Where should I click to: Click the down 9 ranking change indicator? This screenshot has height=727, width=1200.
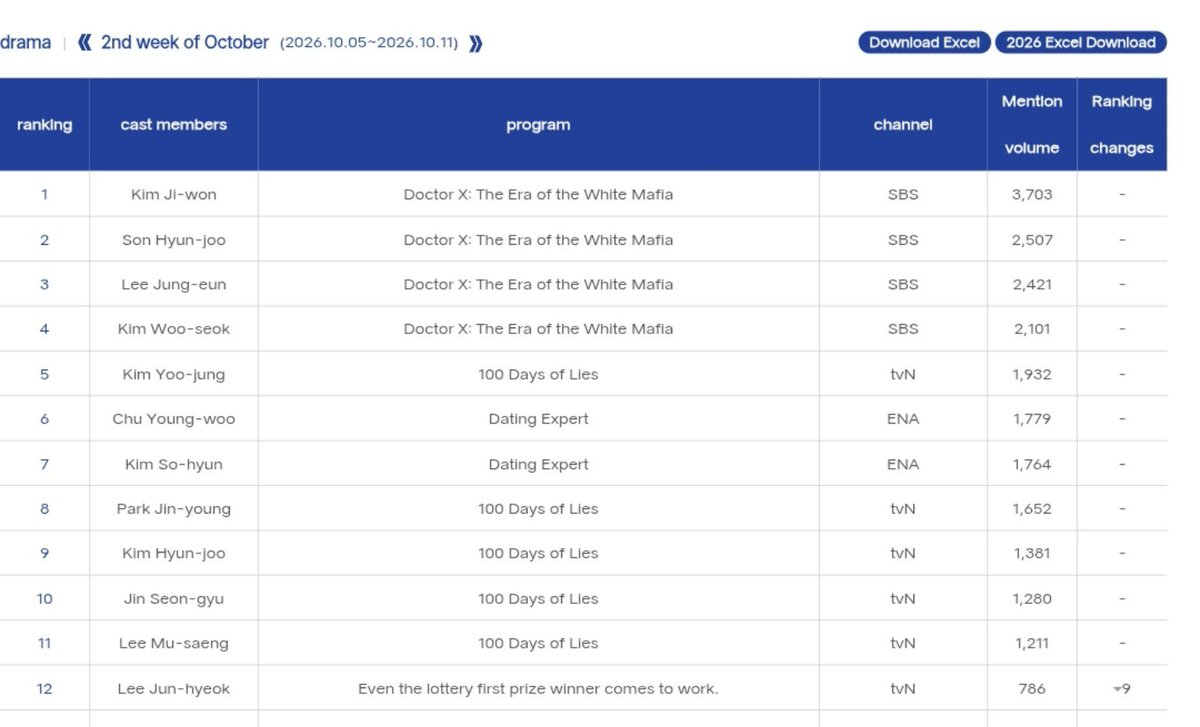[x=1121, y=689]
